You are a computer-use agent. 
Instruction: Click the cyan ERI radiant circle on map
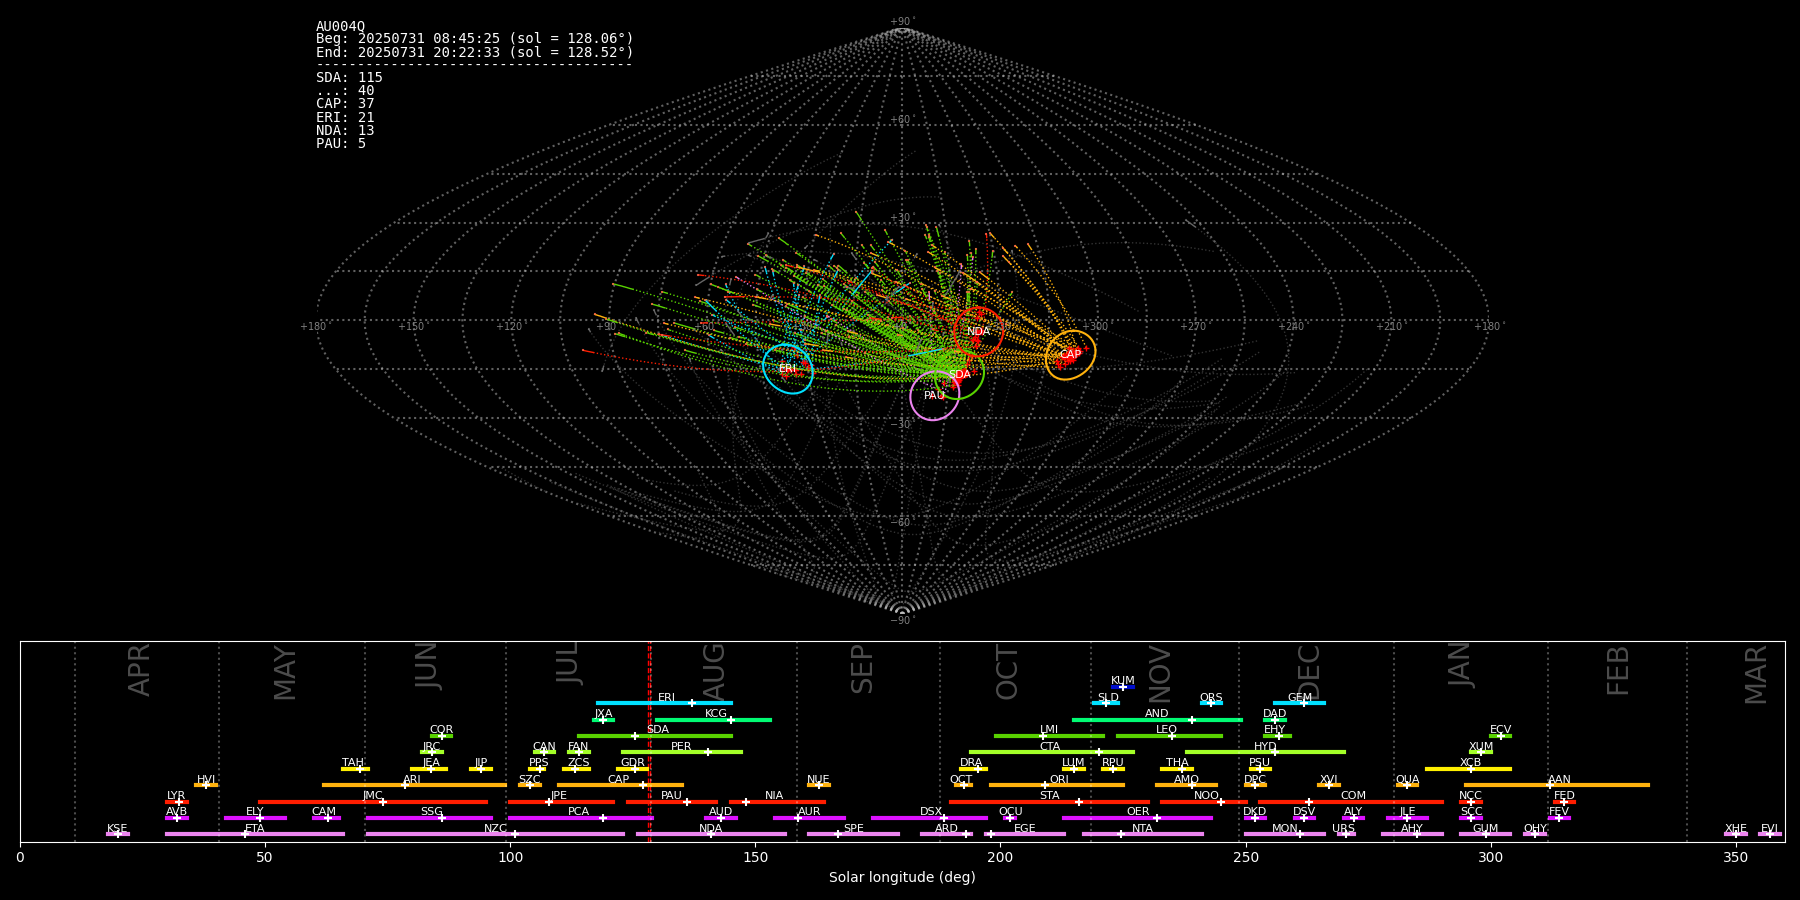(788, 368)
